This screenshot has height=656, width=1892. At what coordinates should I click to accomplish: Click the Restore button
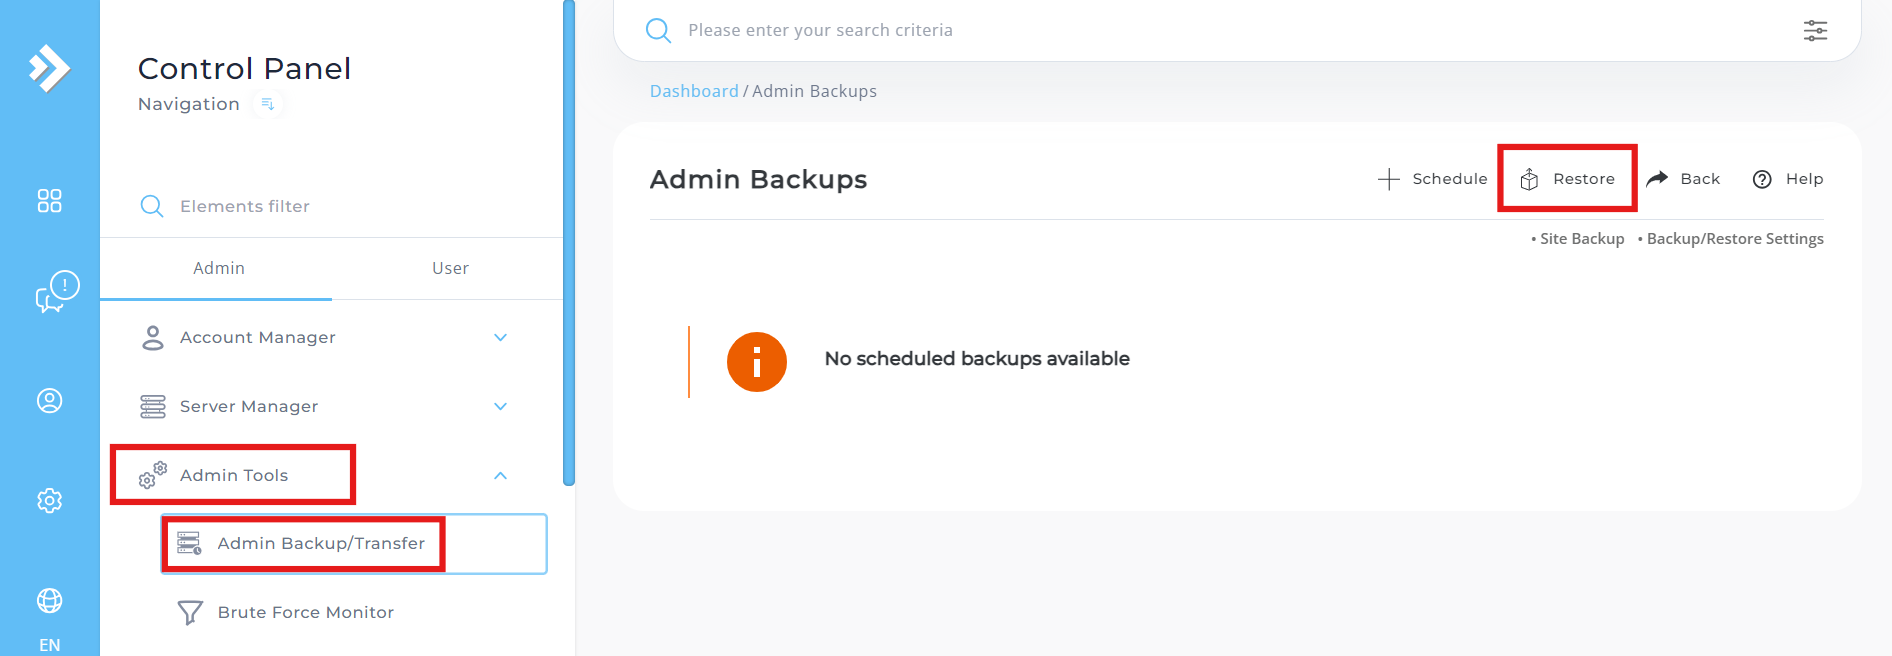click(1567, 179)
